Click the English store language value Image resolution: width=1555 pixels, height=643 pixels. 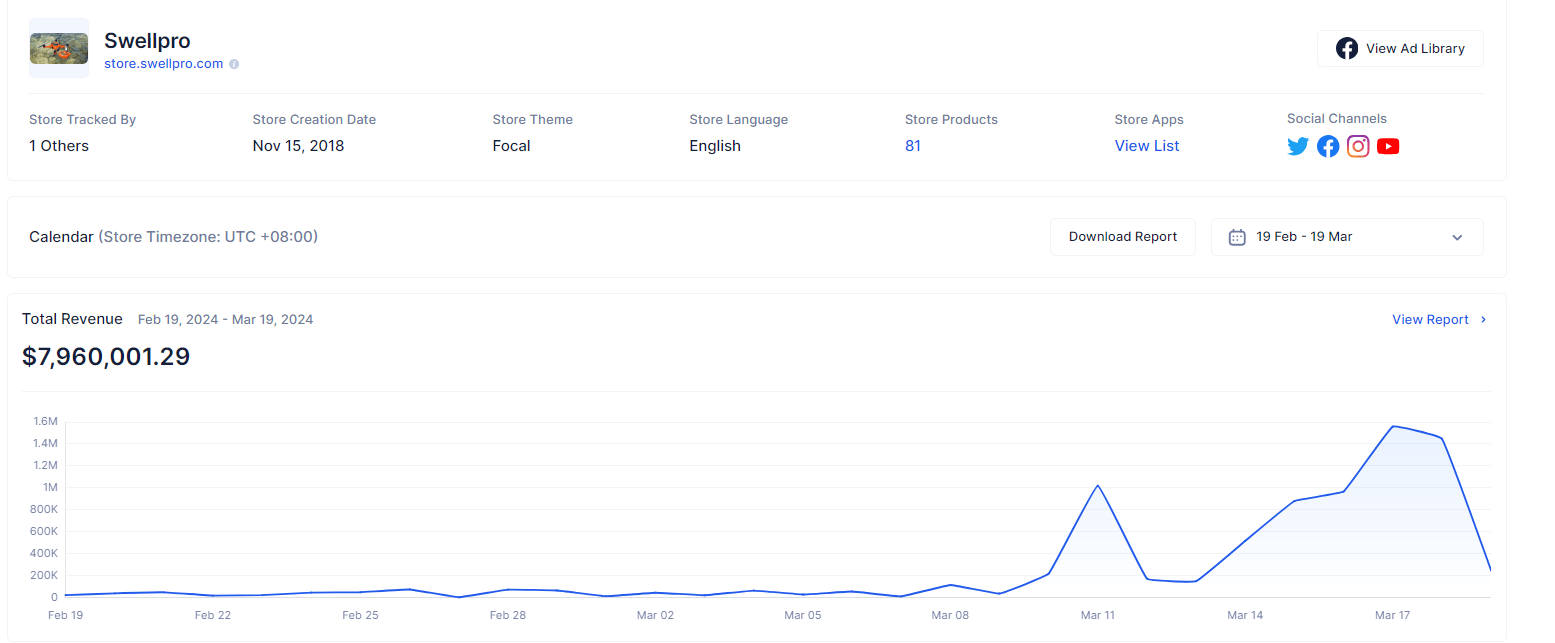(715, 146)
